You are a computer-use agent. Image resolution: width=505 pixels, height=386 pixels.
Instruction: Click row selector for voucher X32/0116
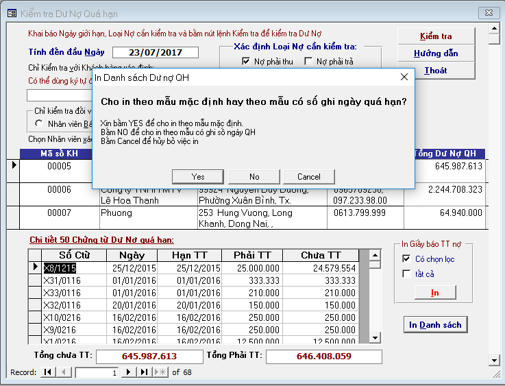pos(35,305)
